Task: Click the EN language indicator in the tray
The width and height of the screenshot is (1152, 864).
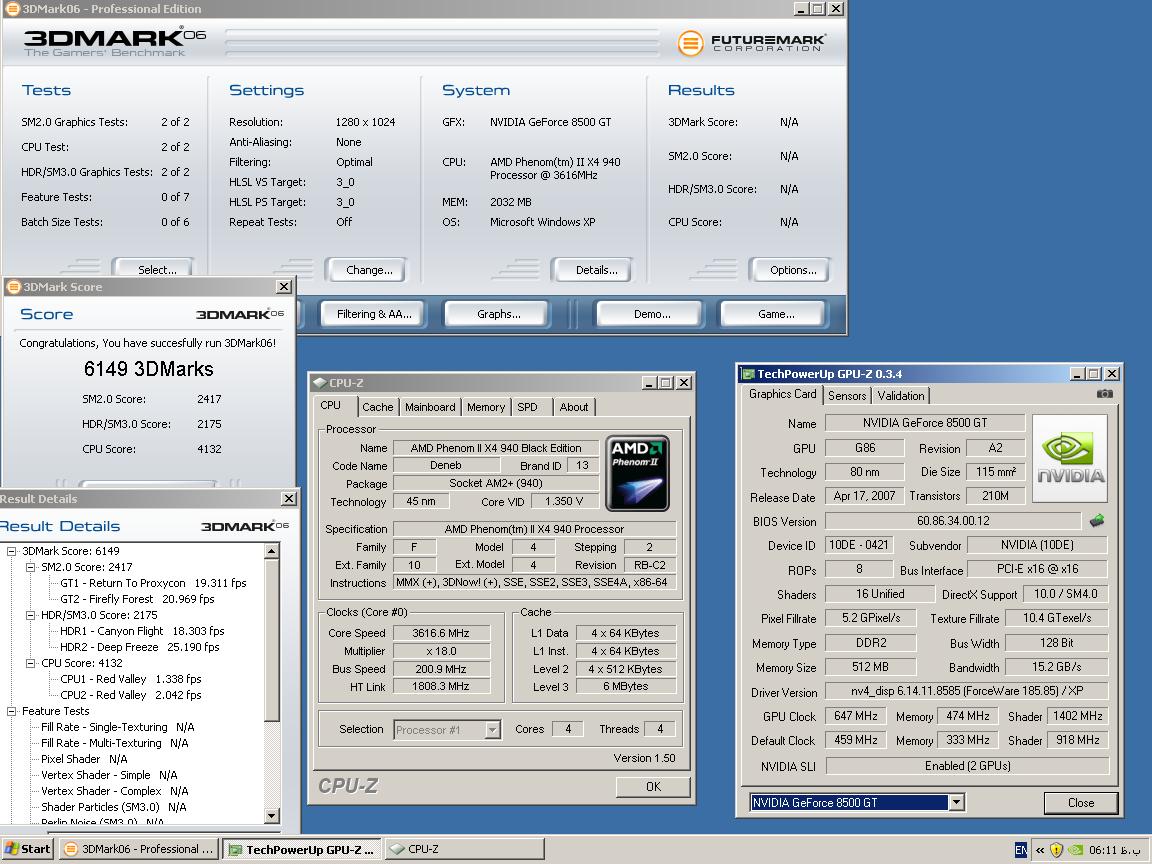Action: point(1020,849)
